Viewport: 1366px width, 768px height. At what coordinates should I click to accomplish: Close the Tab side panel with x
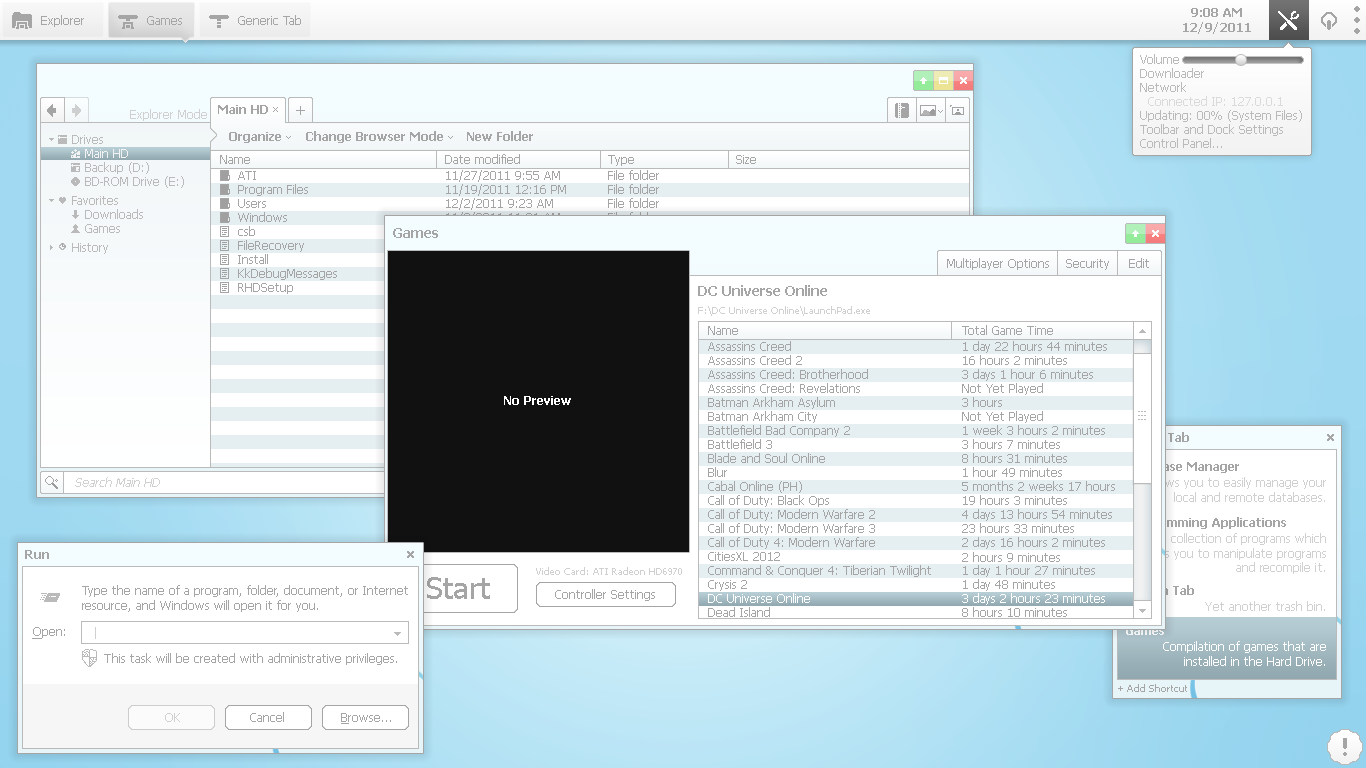(x=1330, y=437)
